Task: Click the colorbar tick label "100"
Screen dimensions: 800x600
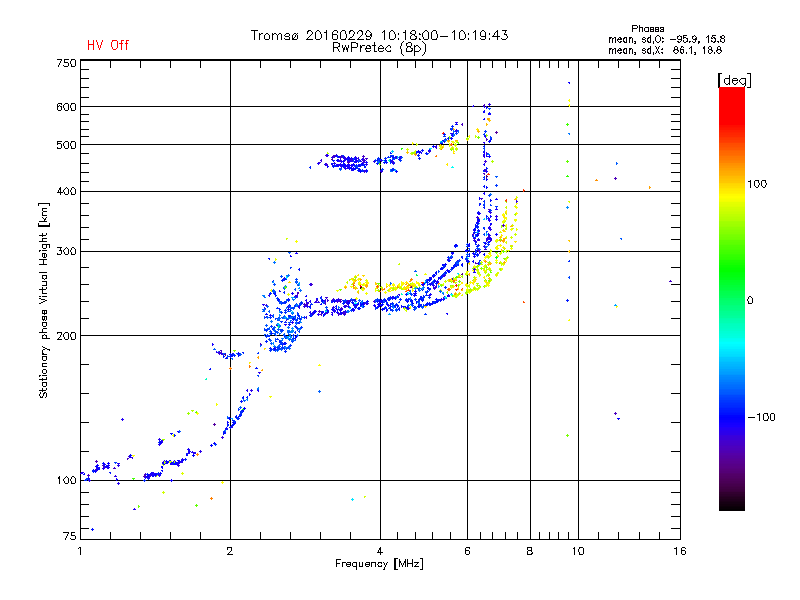Action: click(757, 184)
